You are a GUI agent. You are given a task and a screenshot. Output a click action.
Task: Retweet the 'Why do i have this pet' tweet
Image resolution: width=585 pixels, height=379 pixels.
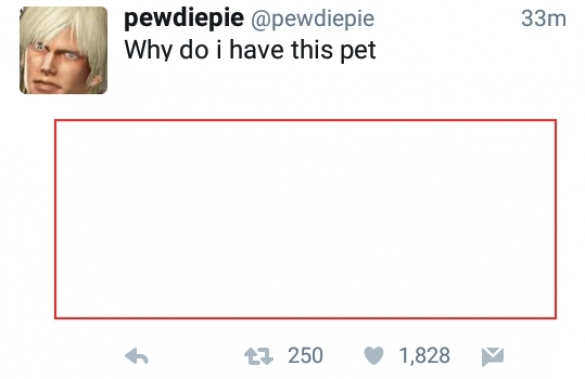(259, 356)
